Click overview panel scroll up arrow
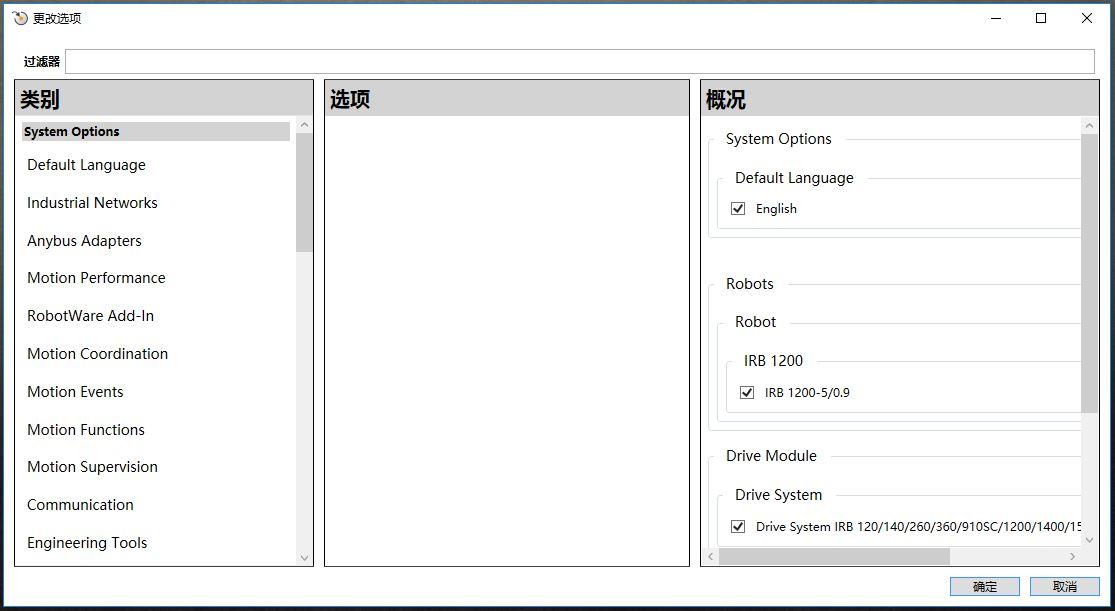This screenshot has width=1115, height=611. pos(1089,126)
